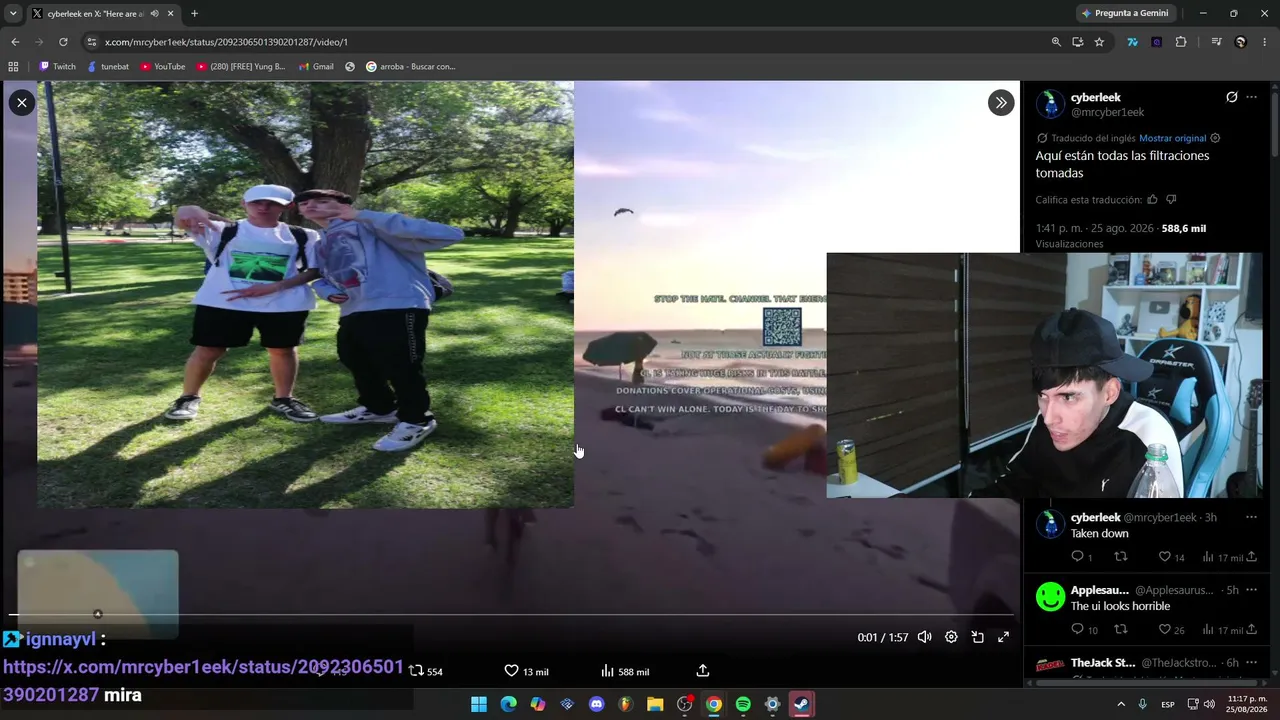
Task: Reload the current page
Action: pos(63,42)
